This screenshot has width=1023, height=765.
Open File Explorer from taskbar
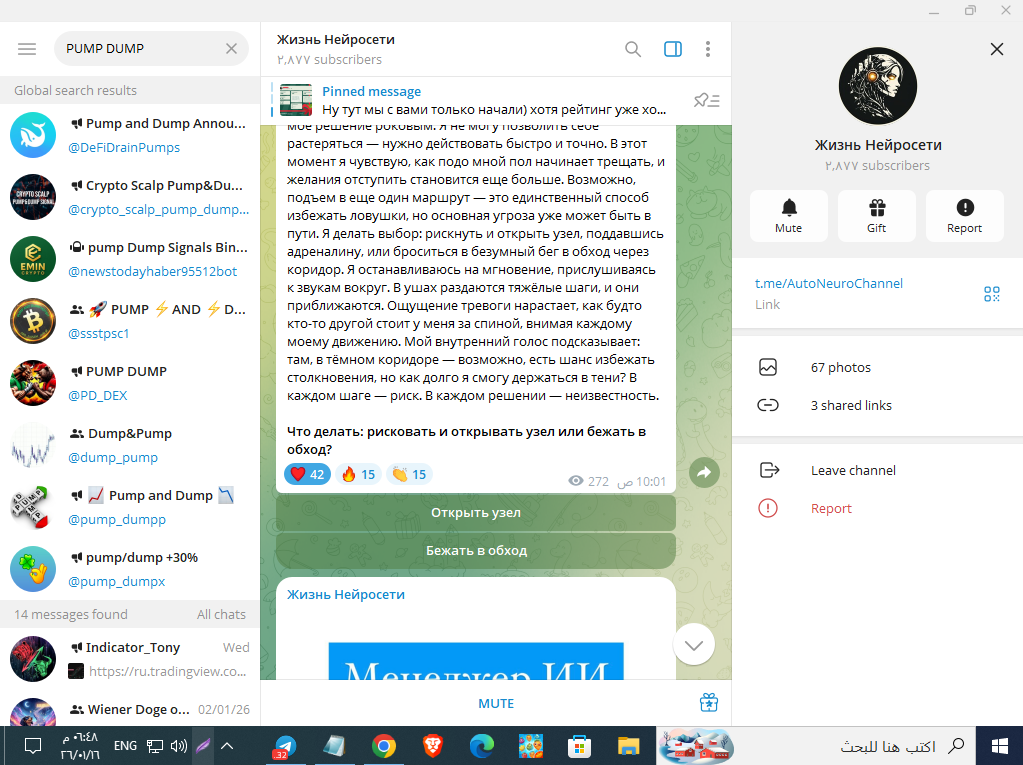pyautogui.click(x=628, y=746)
